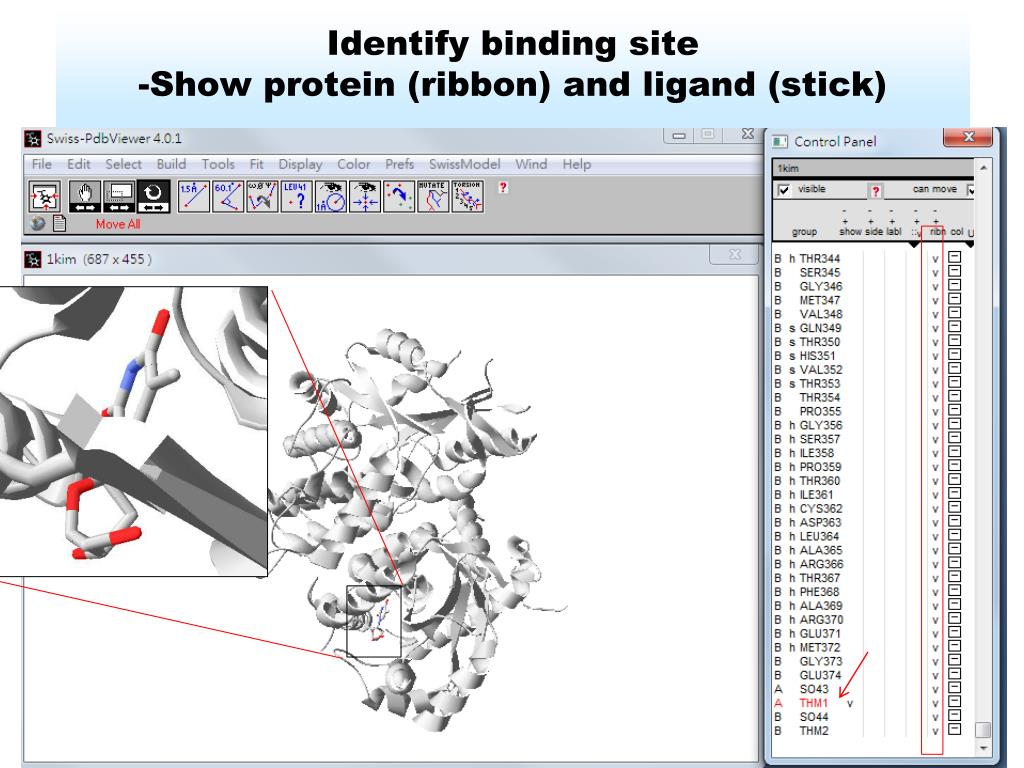Viewport: 1024px width, 768px height.
Task: Click the show column header
Action: [x=850, y=231]
